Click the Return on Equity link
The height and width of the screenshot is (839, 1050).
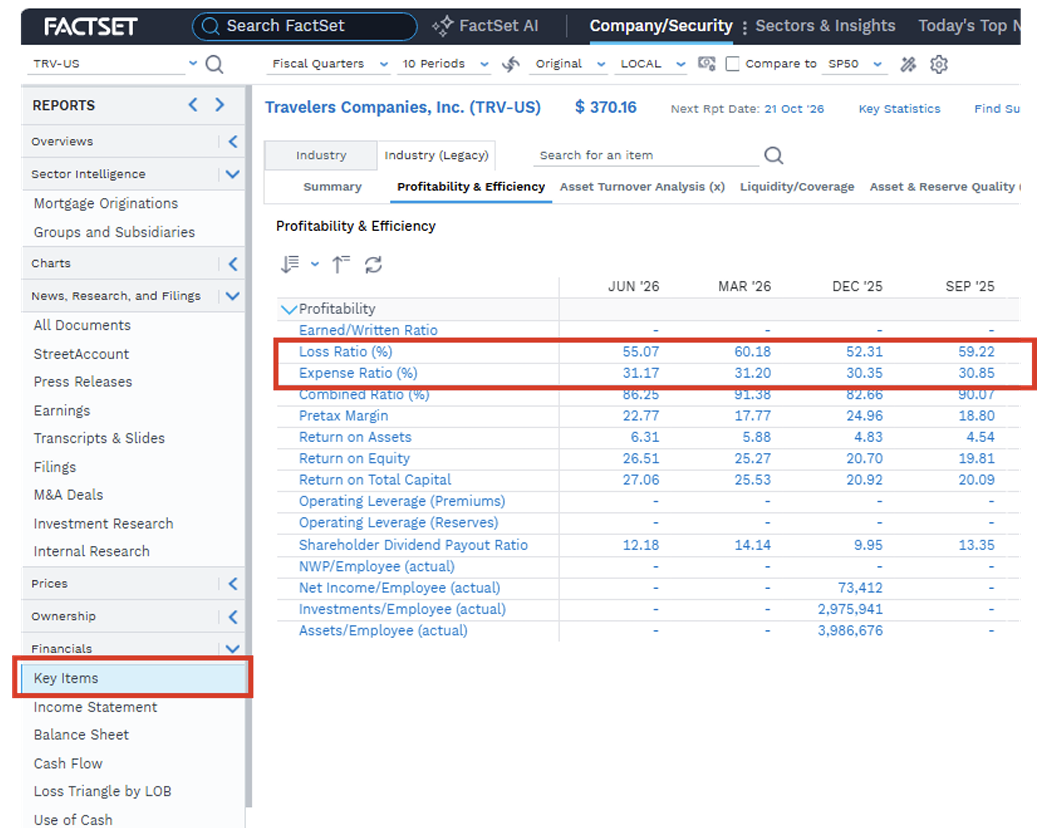point(354,459)
